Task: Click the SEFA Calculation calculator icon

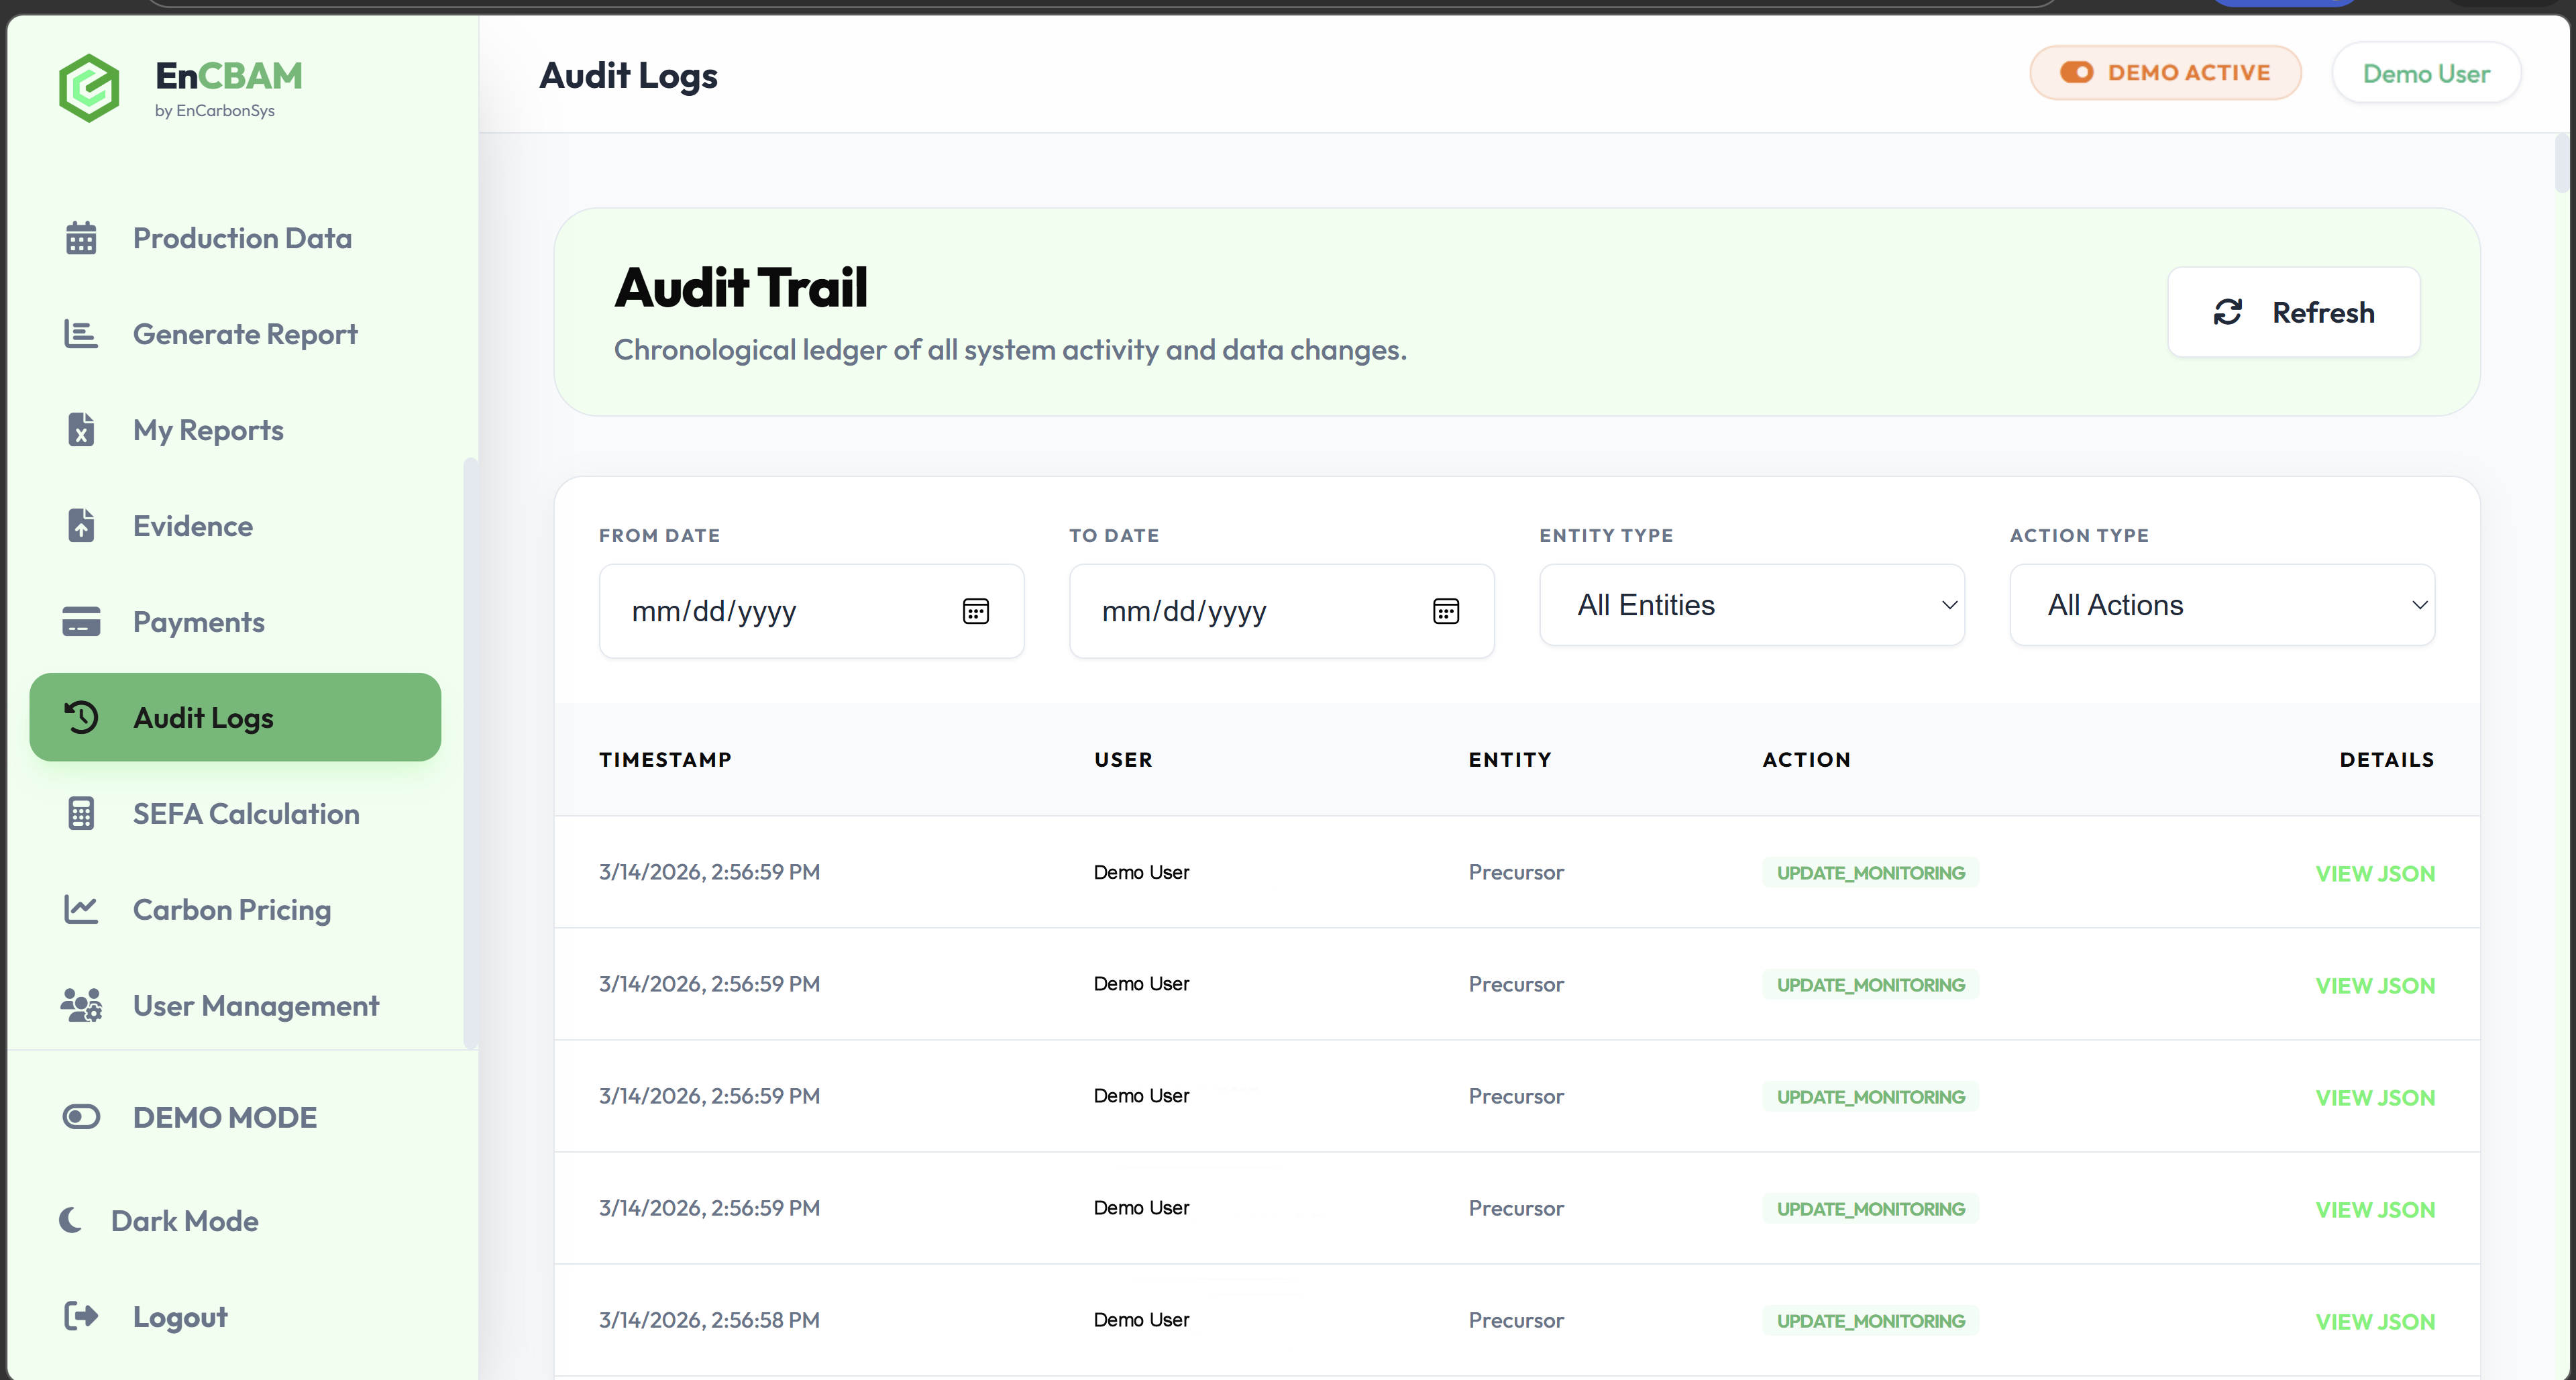Action: [x=81, y=813]
